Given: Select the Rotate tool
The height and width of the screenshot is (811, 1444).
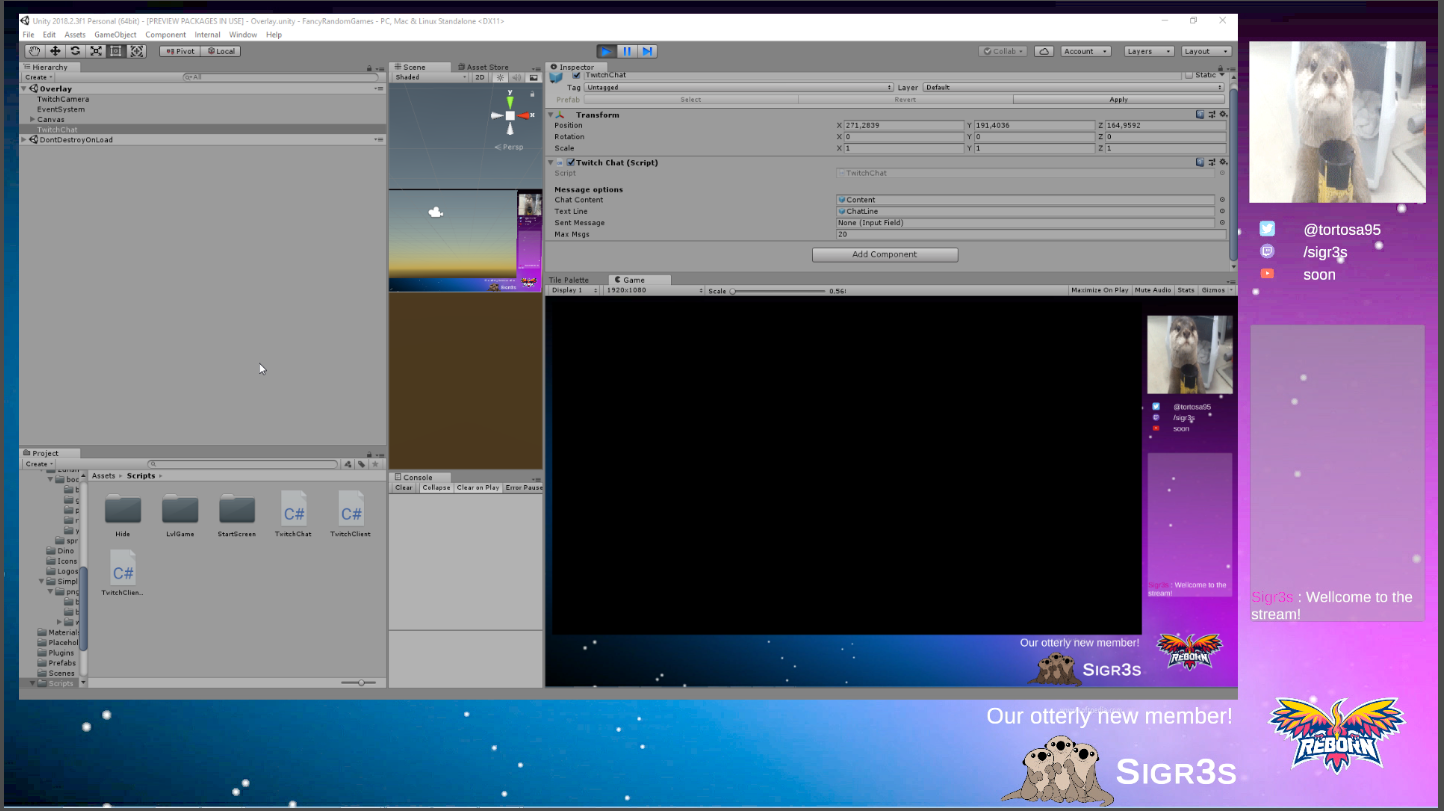Looking at the screenshot, I should pos(75,51).
